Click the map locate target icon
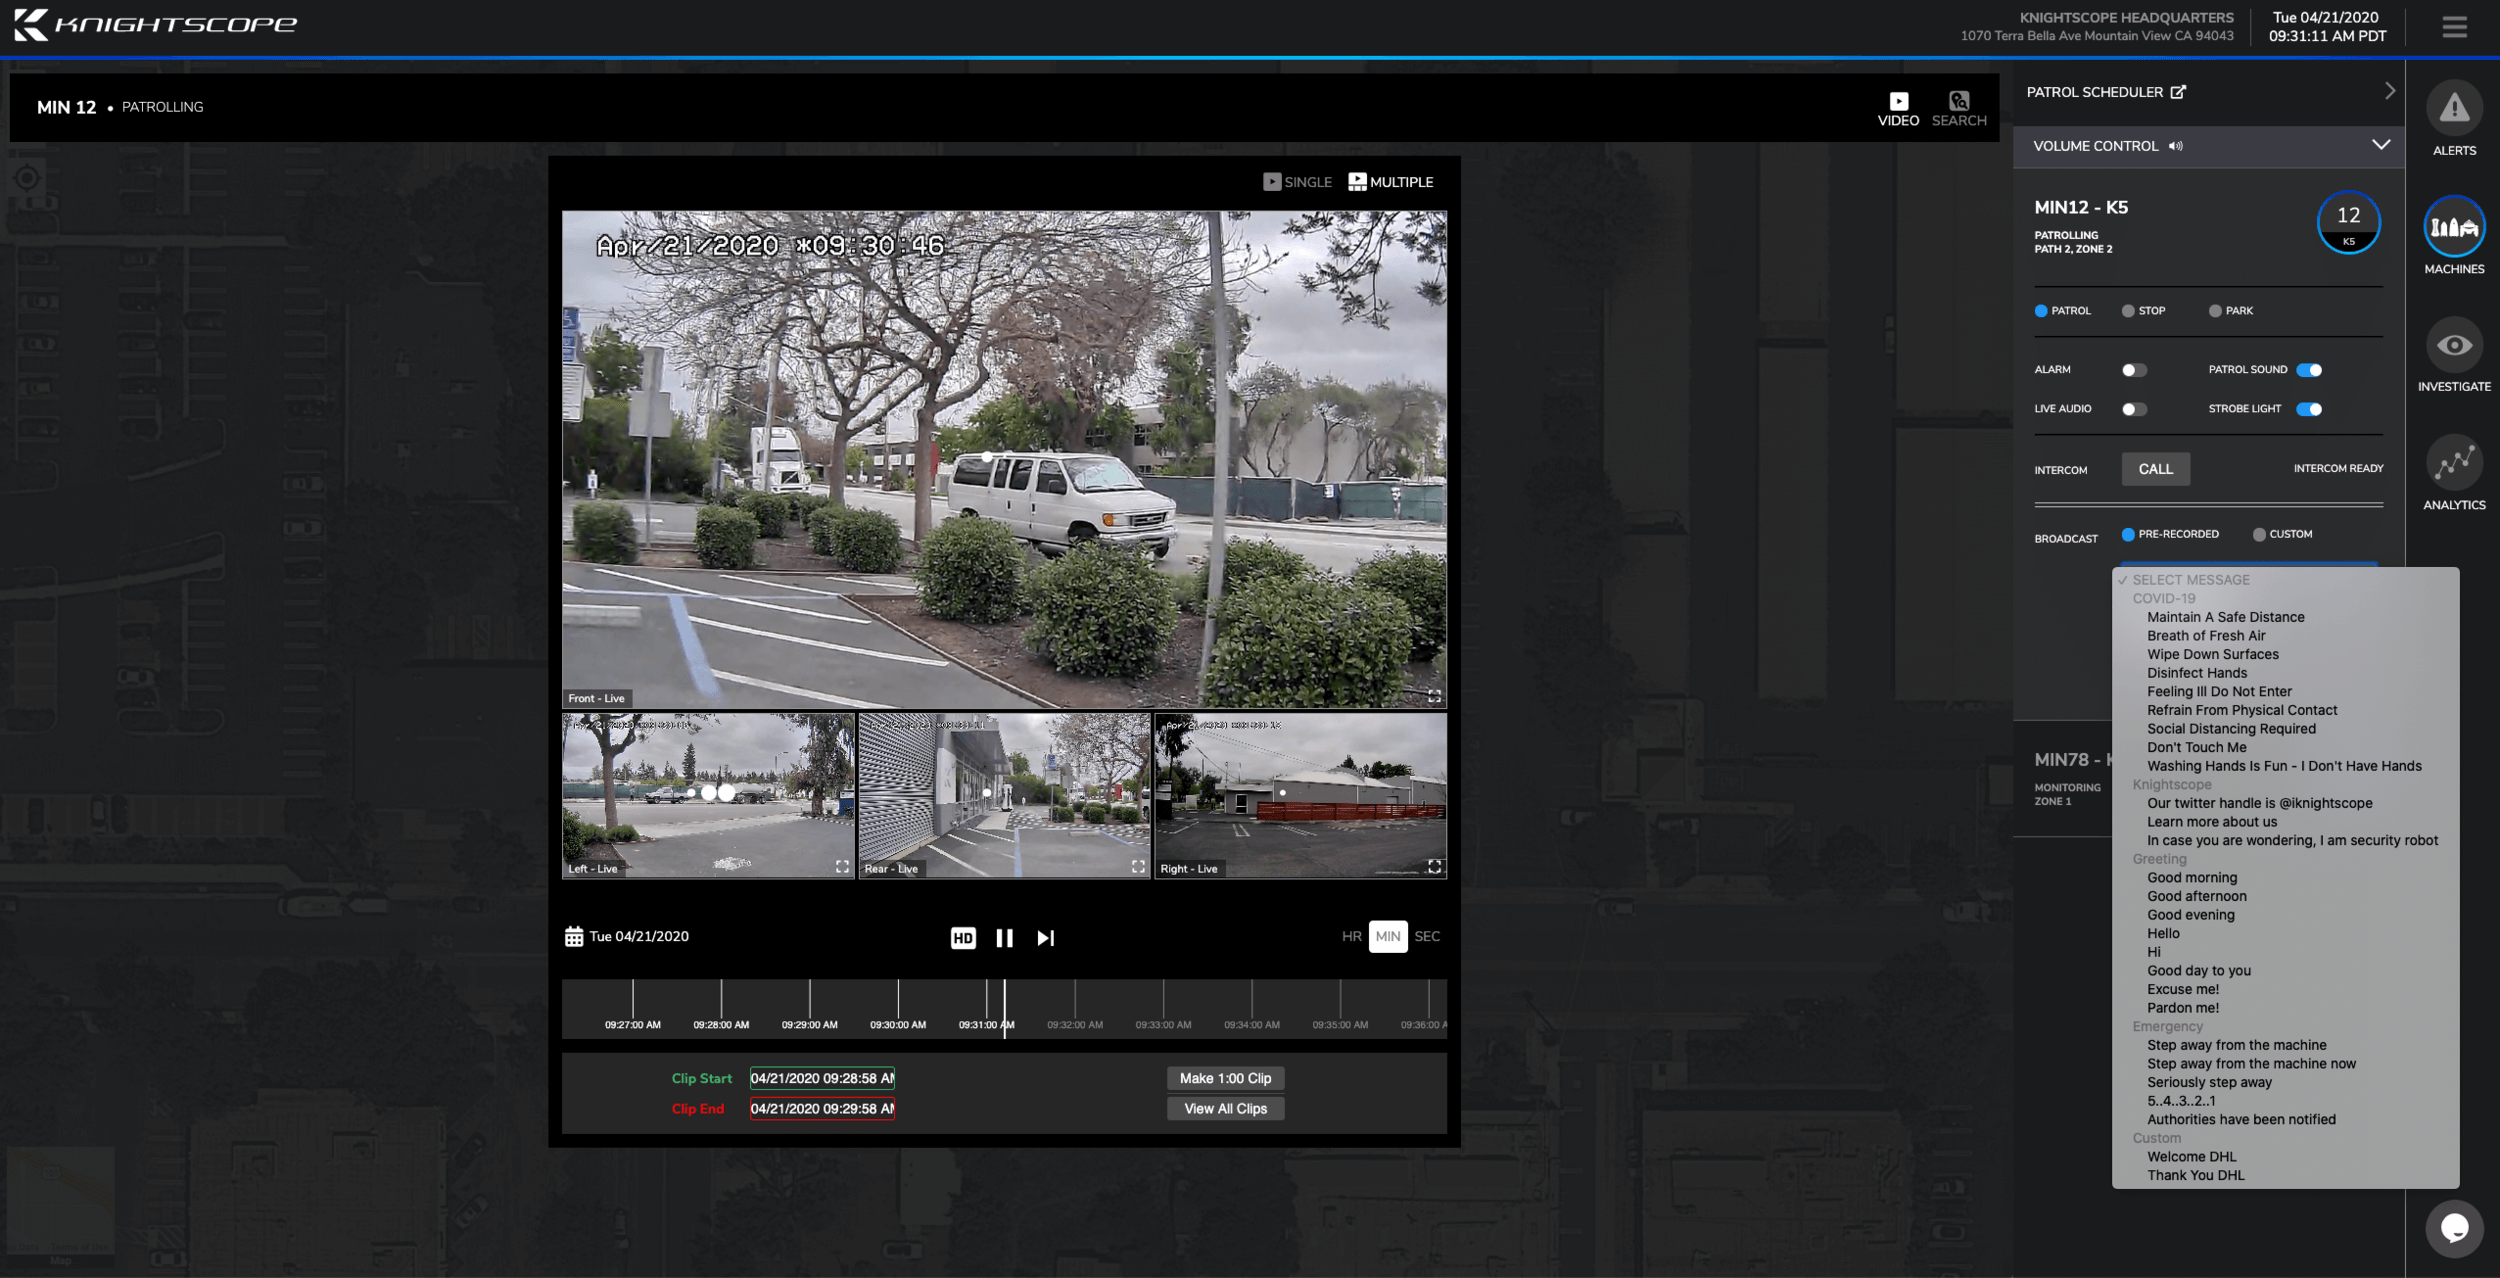The height and width of the screenshot is (1278, 2500). point(27,178)
